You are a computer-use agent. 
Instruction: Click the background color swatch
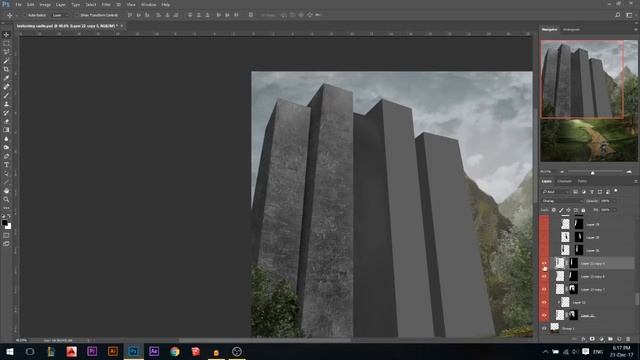click(9, 227)
